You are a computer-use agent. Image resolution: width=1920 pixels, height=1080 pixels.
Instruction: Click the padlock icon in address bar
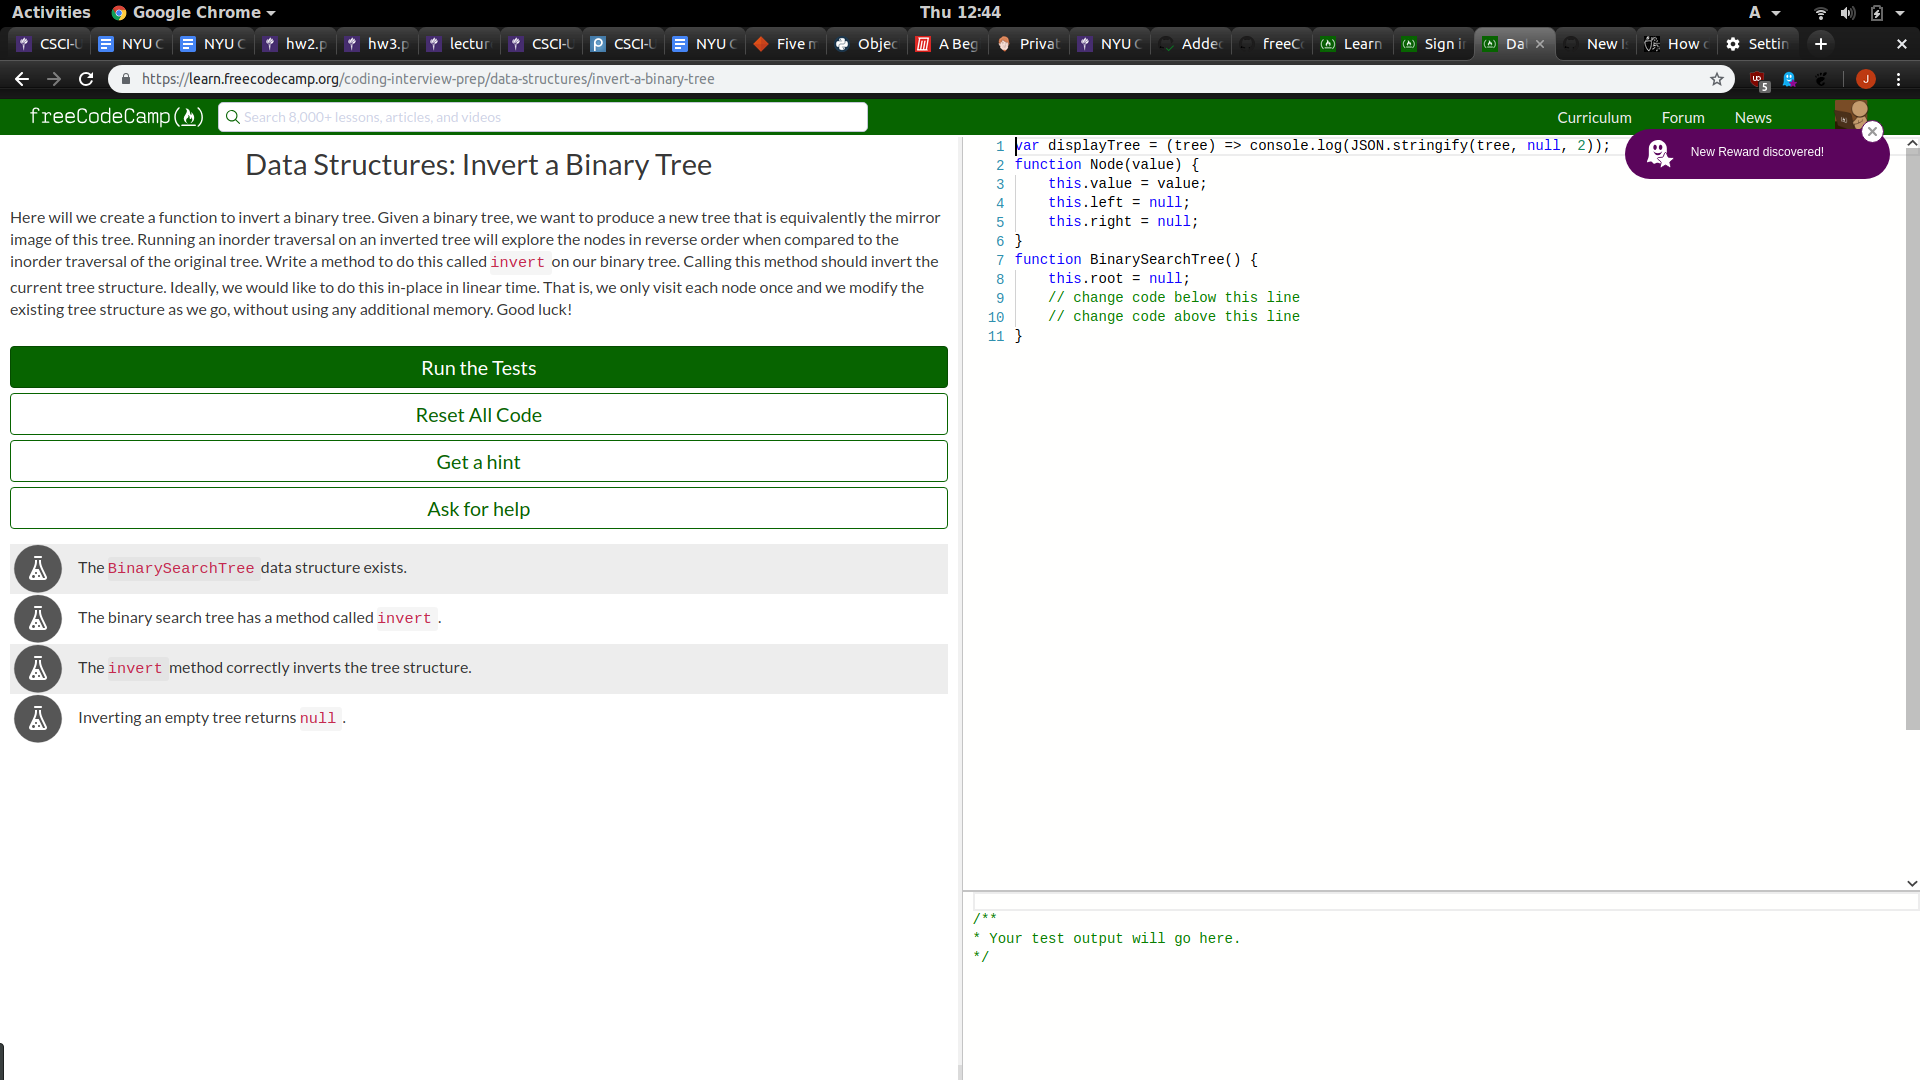(125, 78)
